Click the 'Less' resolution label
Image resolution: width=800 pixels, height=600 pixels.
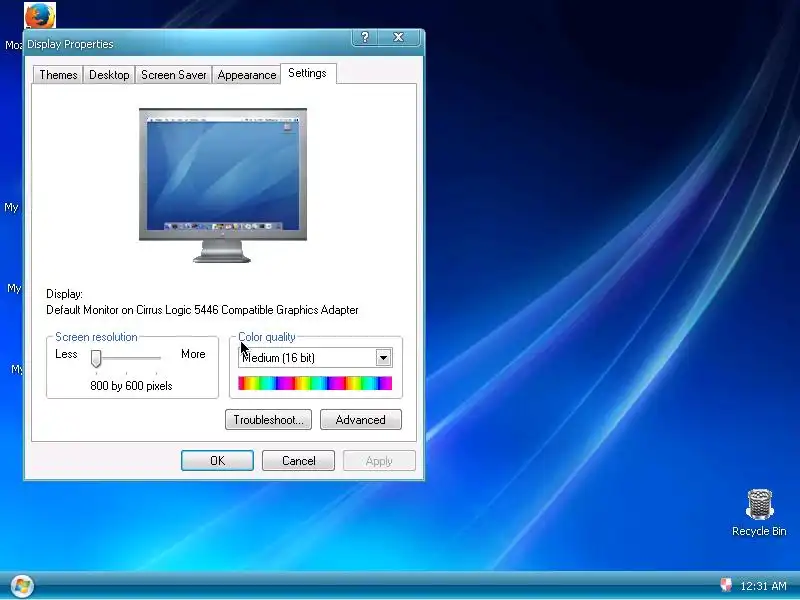coord(66,354)
